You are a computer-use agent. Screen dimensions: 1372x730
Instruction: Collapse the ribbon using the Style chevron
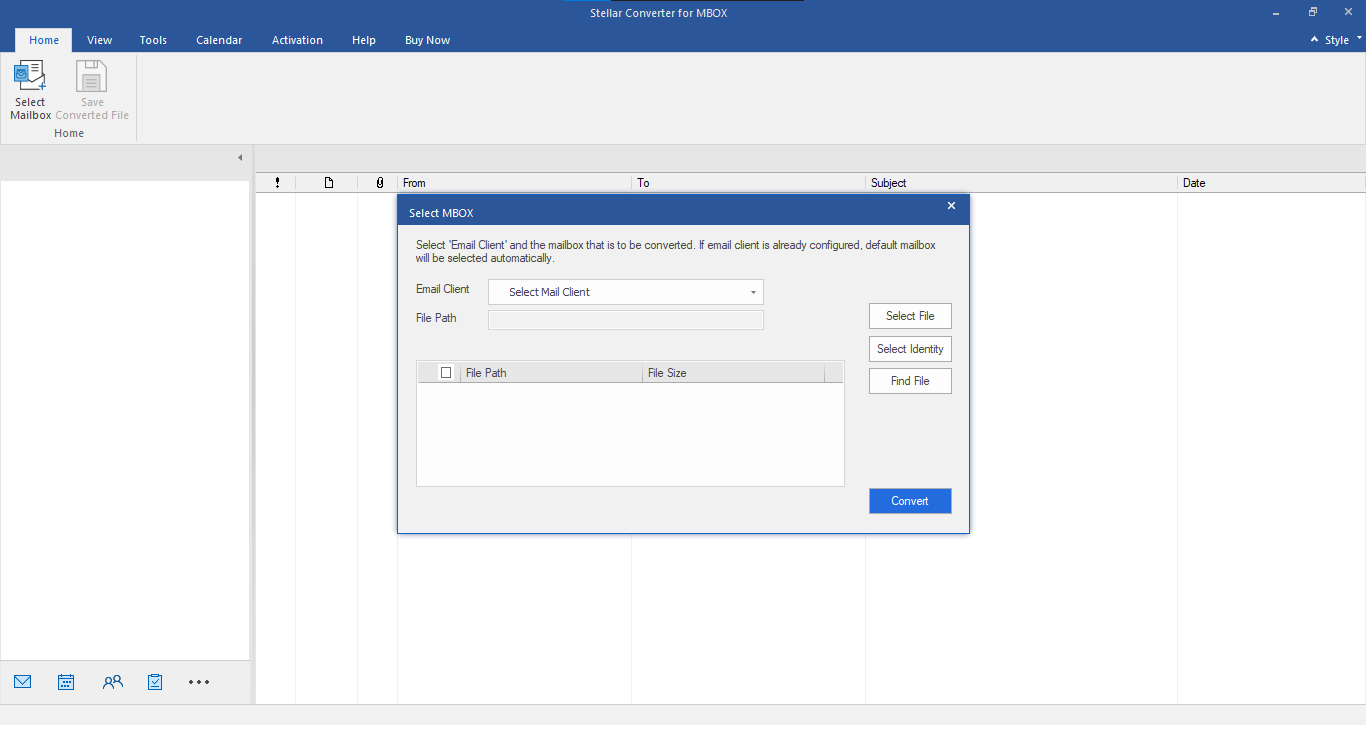coord(1313,40)
